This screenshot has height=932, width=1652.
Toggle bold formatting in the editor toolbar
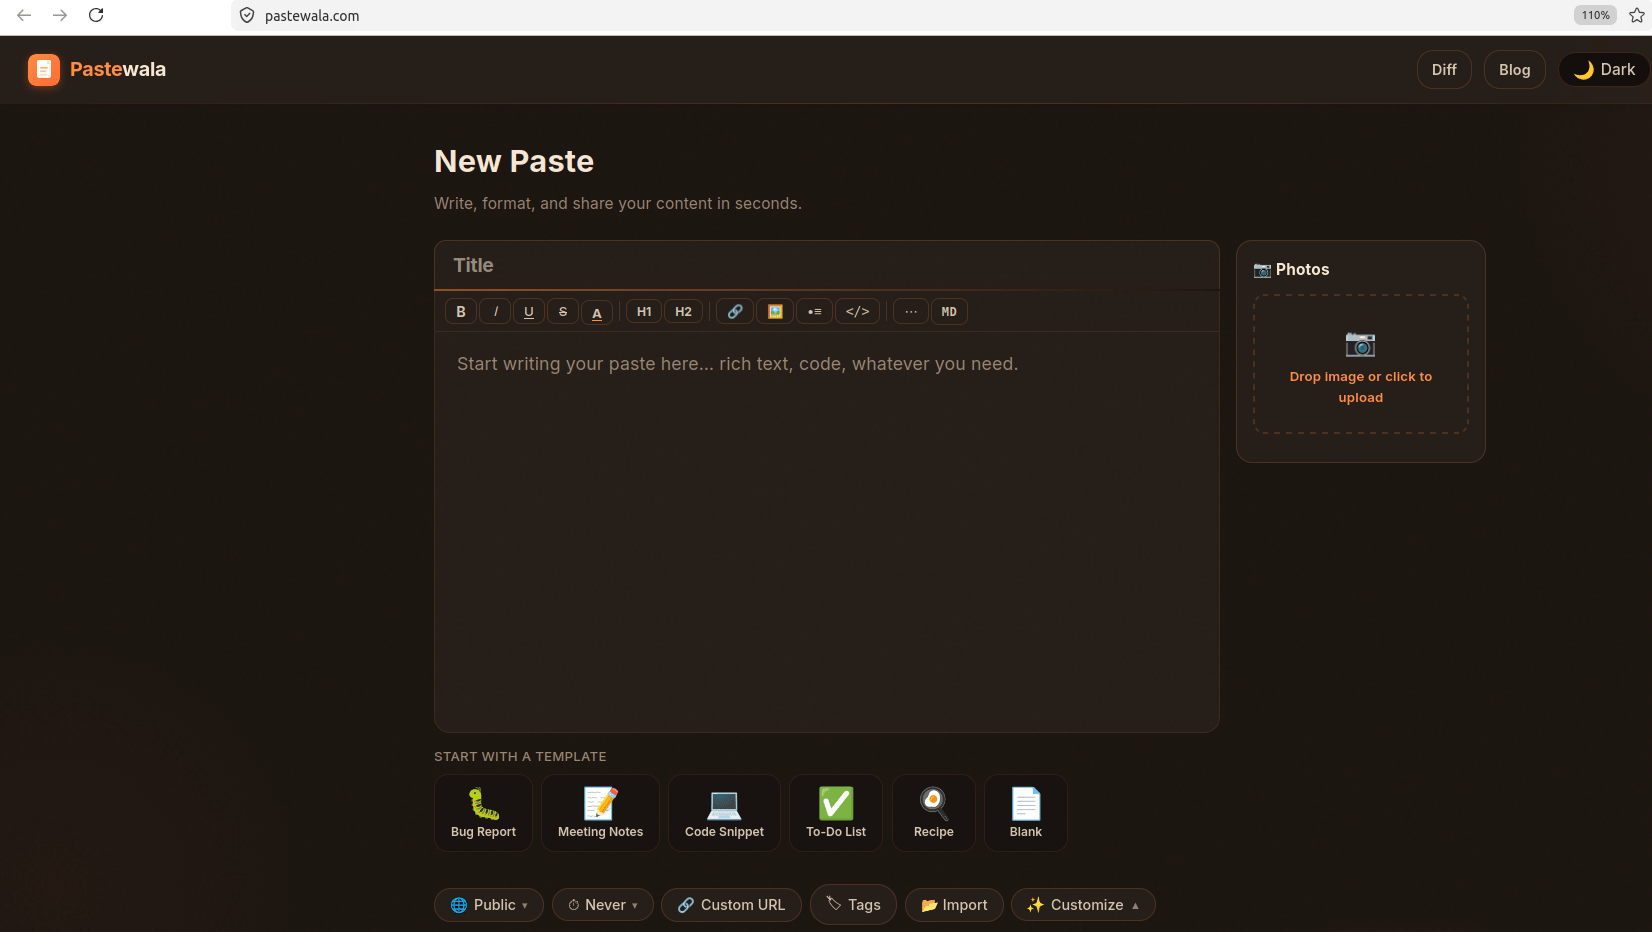(x=461, y=312)
